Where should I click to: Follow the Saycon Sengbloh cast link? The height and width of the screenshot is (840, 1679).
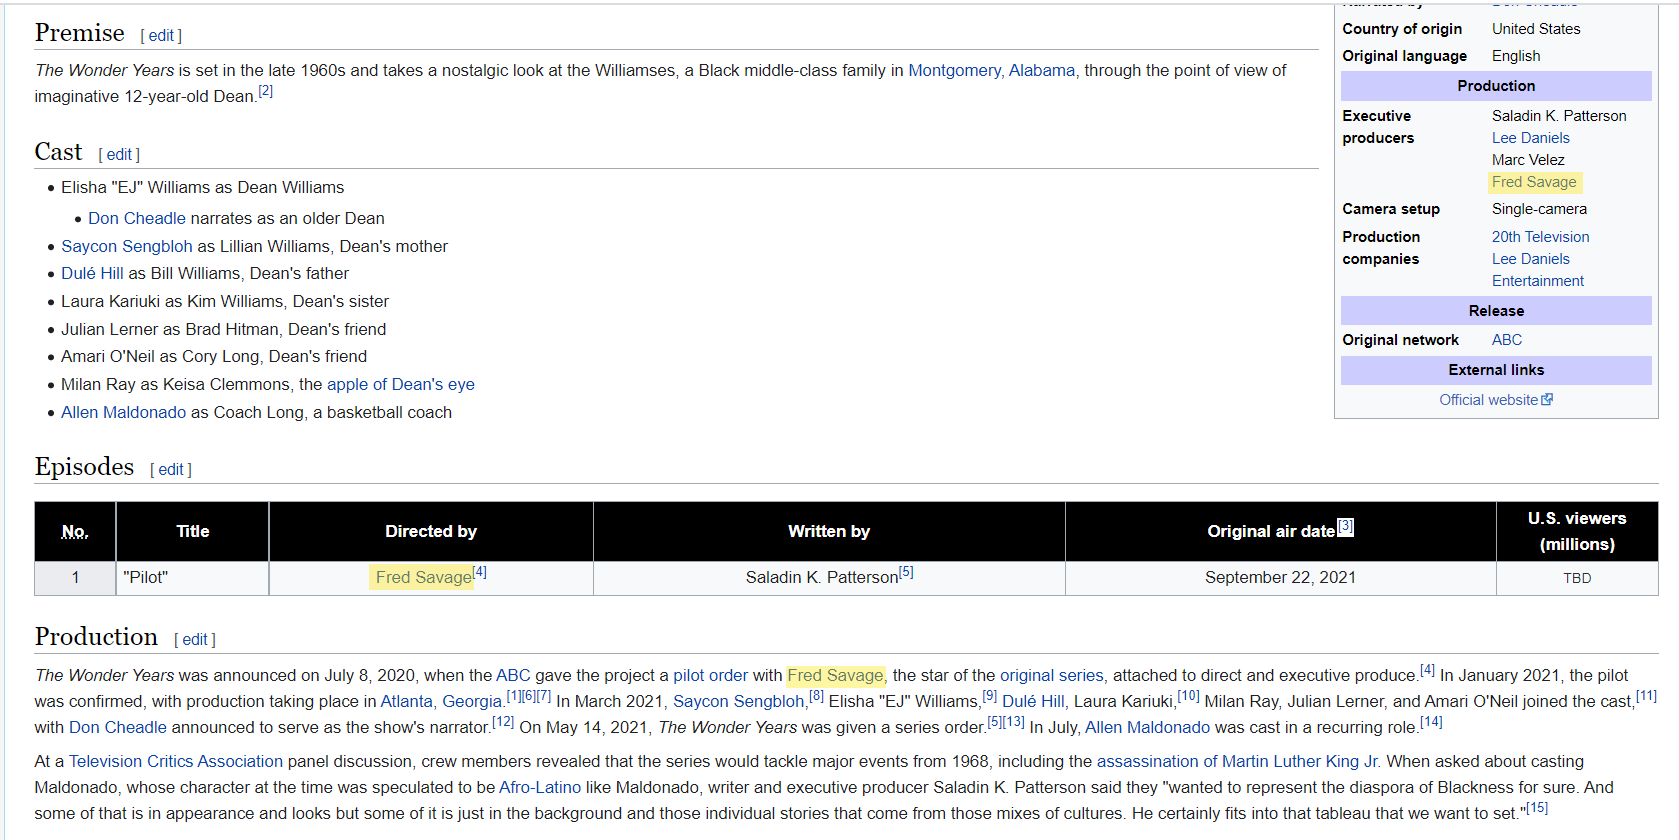pyautogui.click(x=127, y=246)
